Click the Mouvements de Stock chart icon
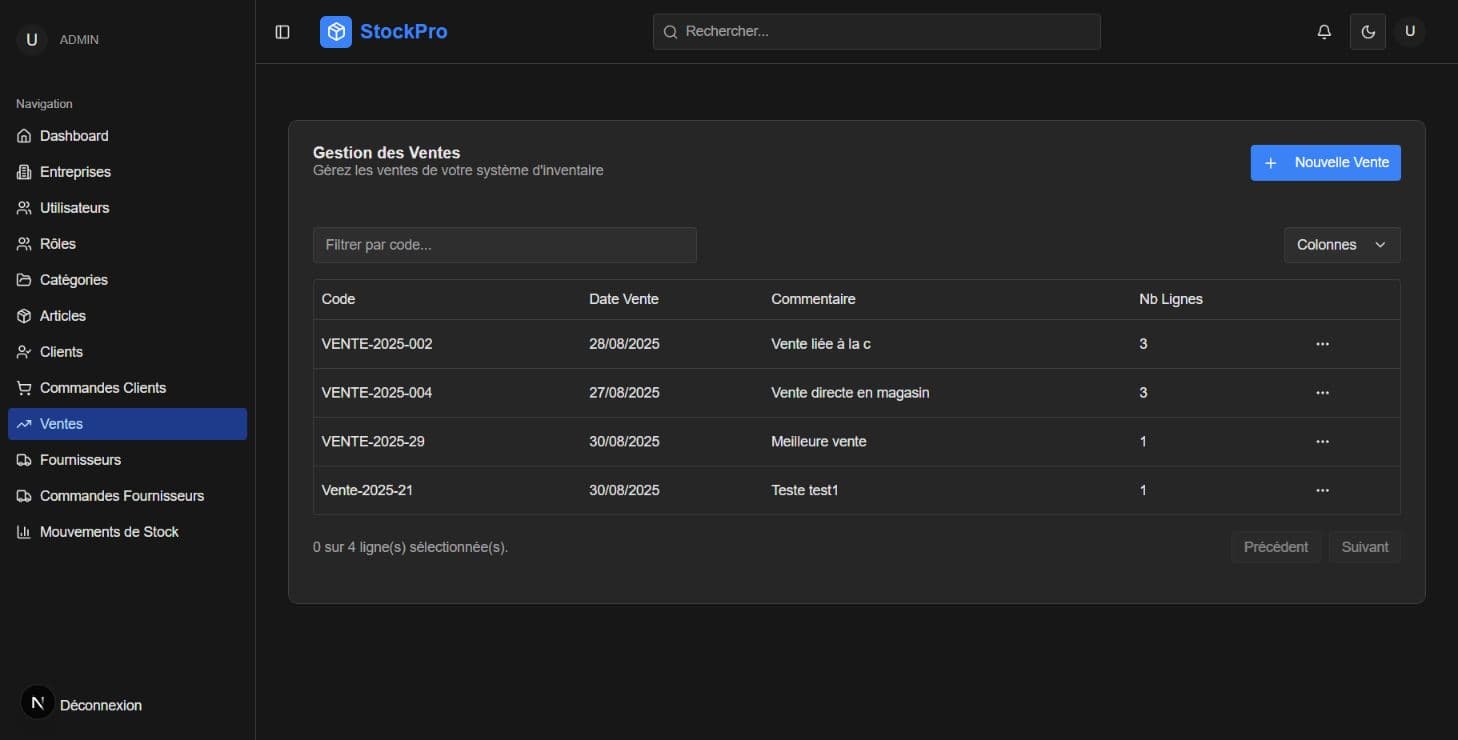The height and width of the screenshot is (740, 1458). pyautogui.click(x=24, y=532)
